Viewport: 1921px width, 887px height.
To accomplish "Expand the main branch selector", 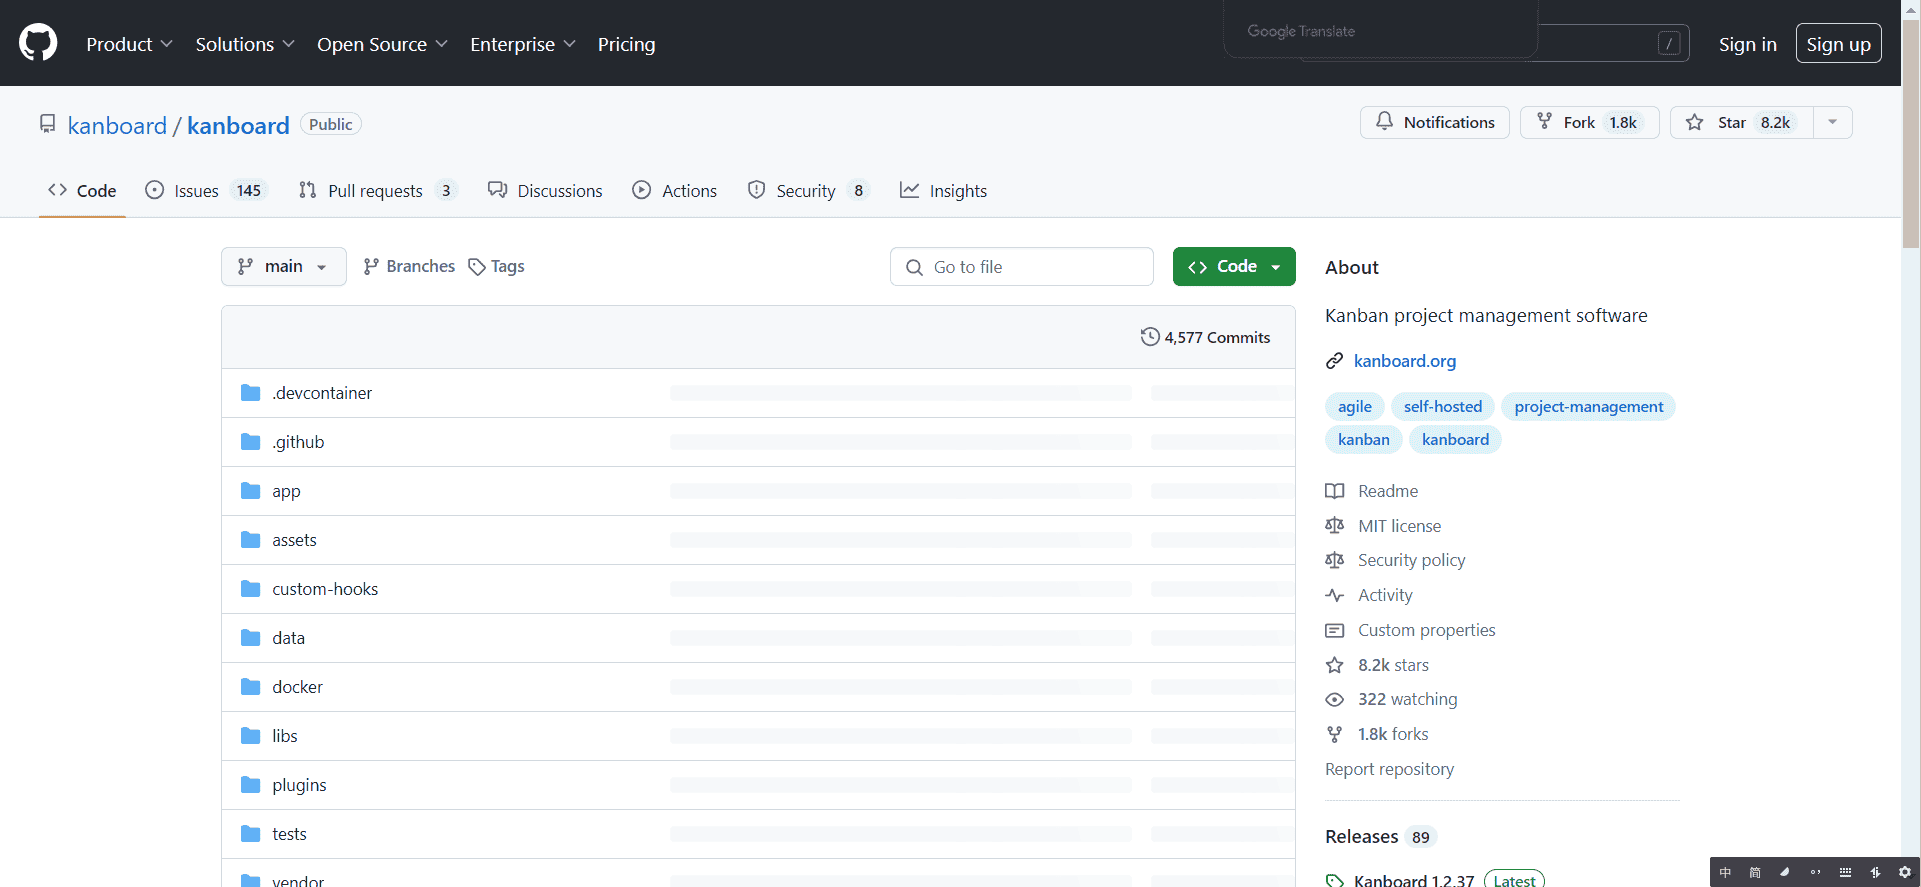I will click(283, 266).
